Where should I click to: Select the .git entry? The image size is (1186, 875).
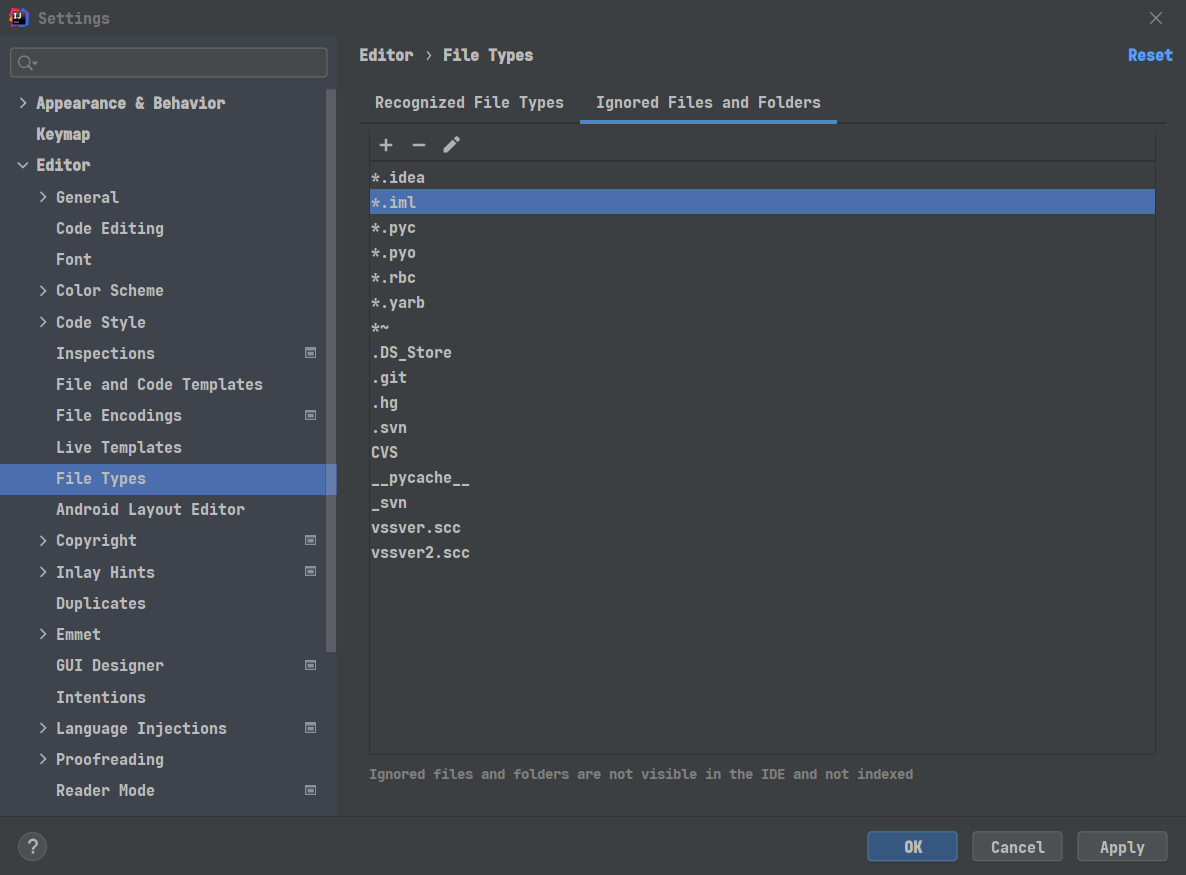pyautogui.click(x=762, y=377)
